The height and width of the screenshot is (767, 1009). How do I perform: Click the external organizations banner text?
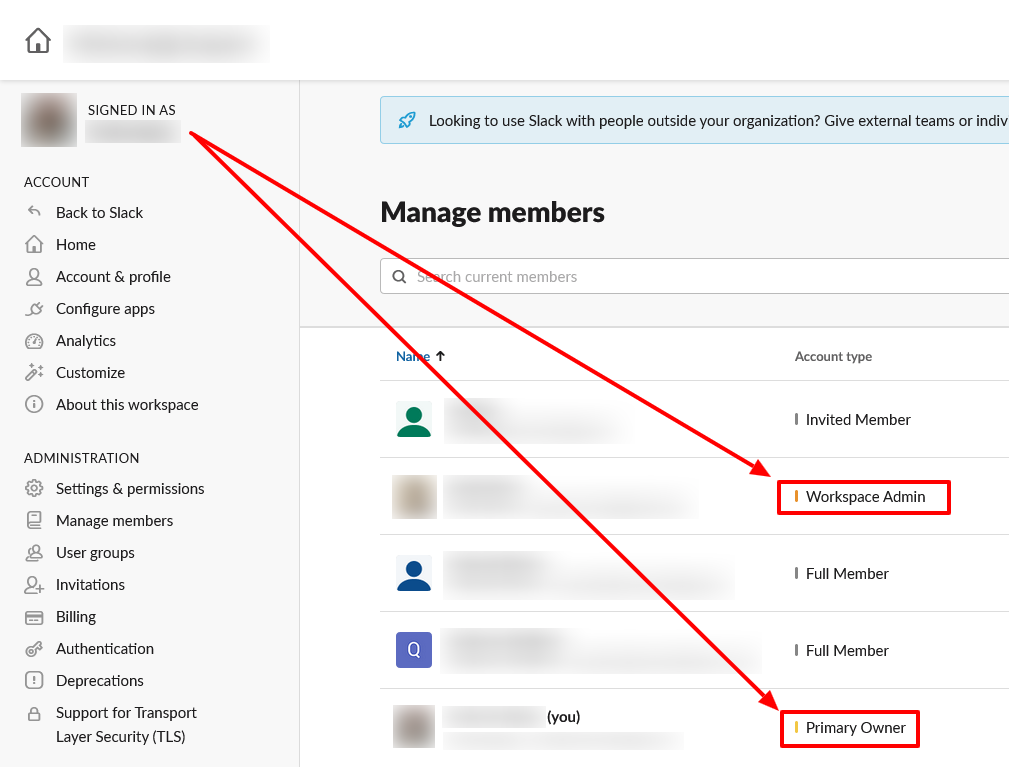[718, 120]
